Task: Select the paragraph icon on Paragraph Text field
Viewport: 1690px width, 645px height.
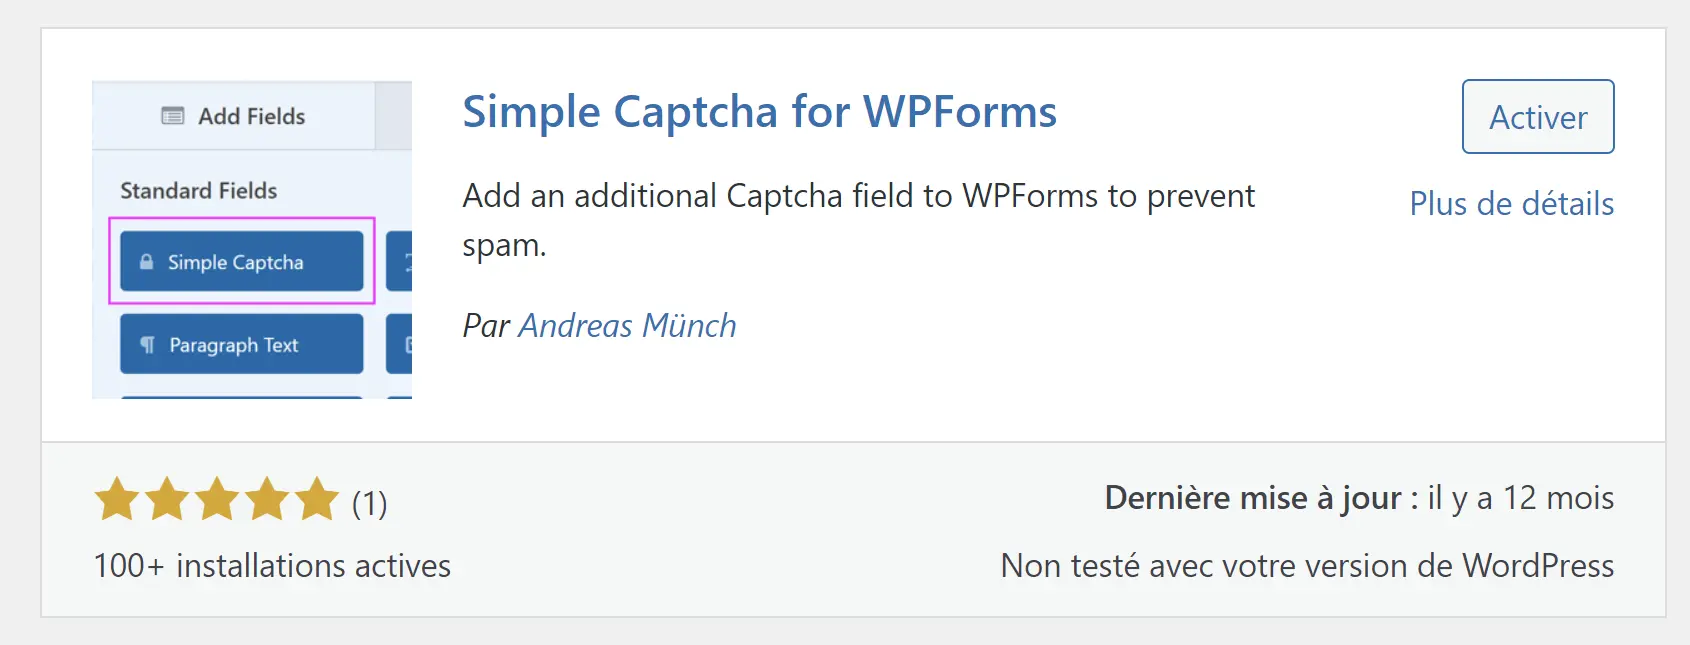Action: (146, 343)
